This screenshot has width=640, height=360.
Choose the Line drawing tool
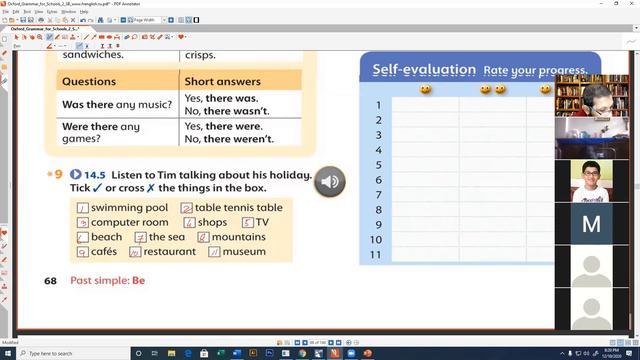click(x=86, y=37)
